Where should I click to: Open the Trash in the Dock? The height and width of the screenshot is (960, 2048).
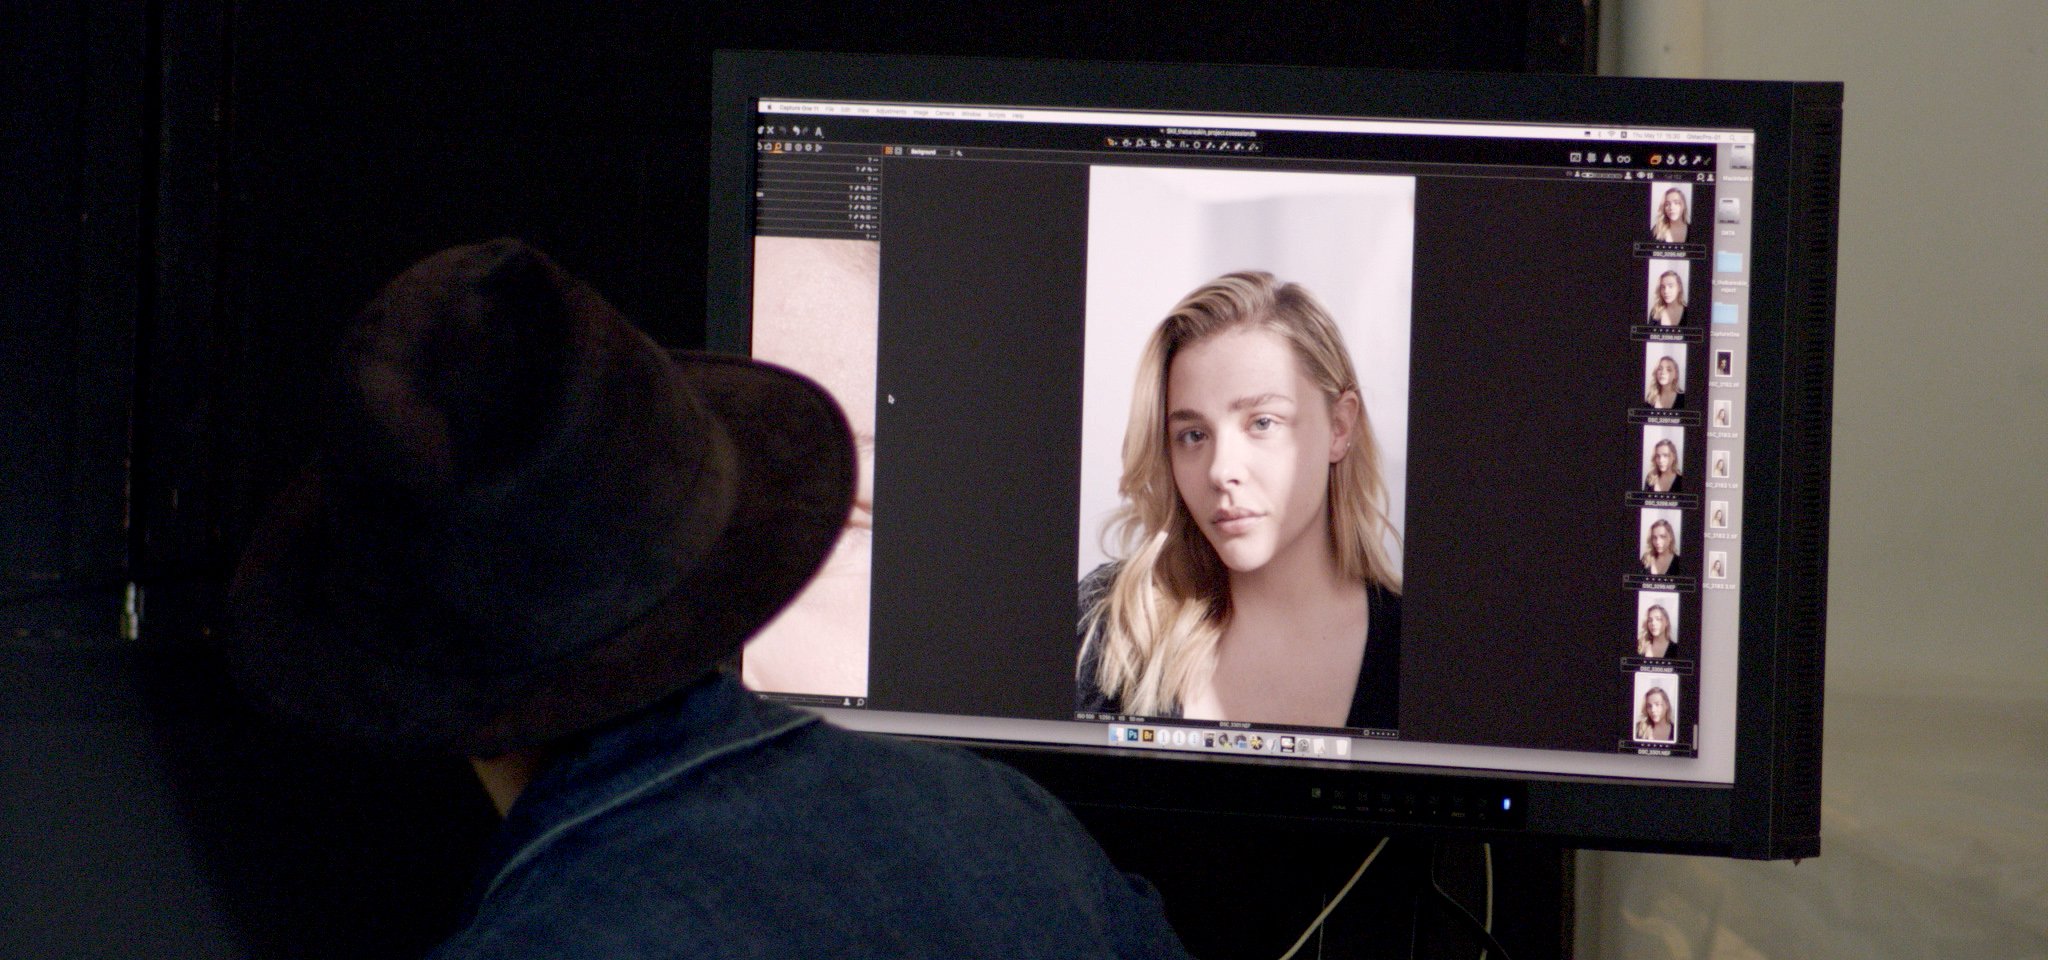[x=1341, y=746]
